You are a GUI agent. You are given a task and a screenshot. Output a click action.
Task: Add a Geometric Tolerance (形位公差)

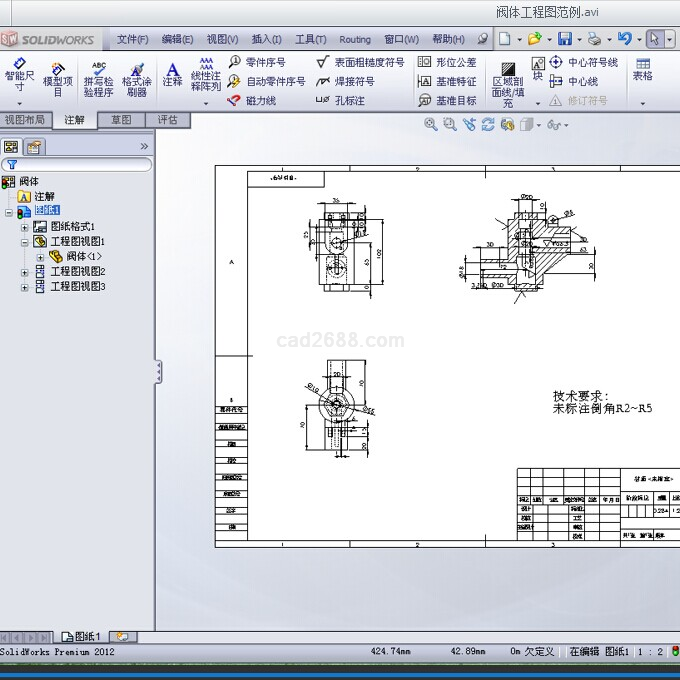pyautogui.click(x=447, y=62)
